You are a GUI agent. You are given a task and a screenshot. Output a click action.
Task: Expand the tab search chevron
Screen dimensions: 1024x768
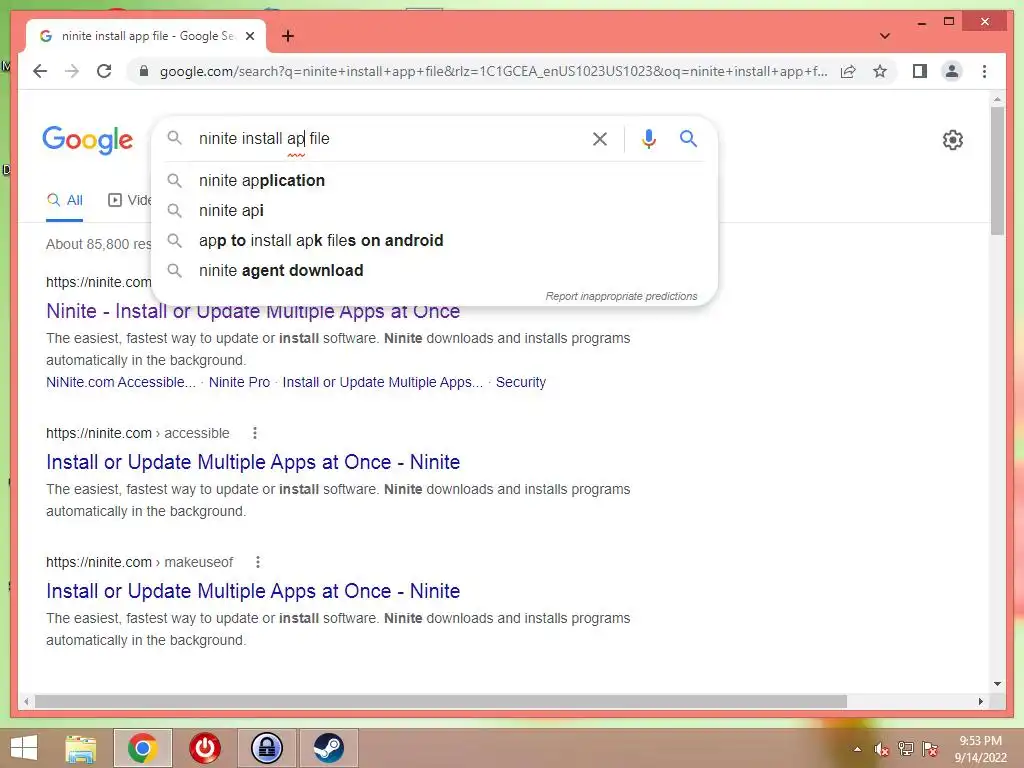884,36
